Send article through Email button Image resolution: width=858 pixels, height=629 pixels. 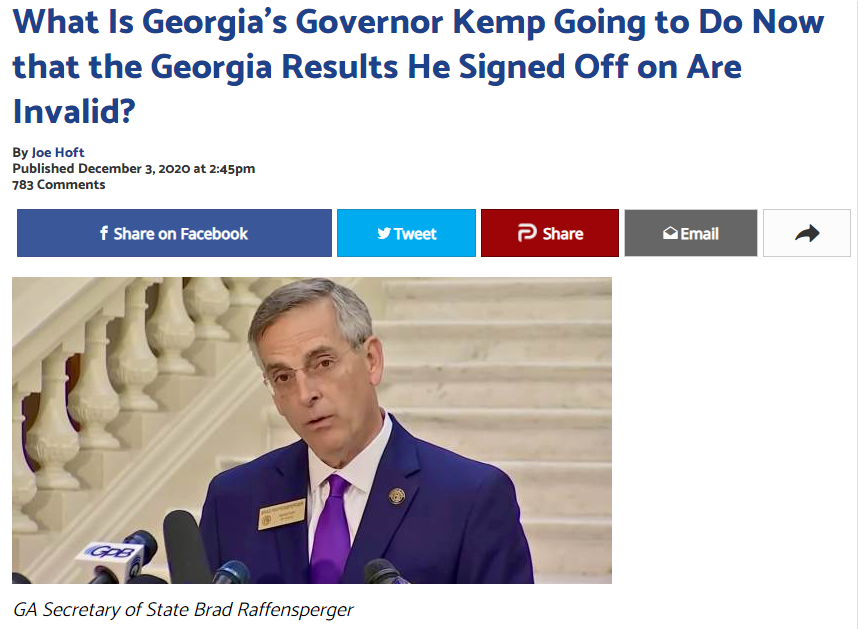691,233
